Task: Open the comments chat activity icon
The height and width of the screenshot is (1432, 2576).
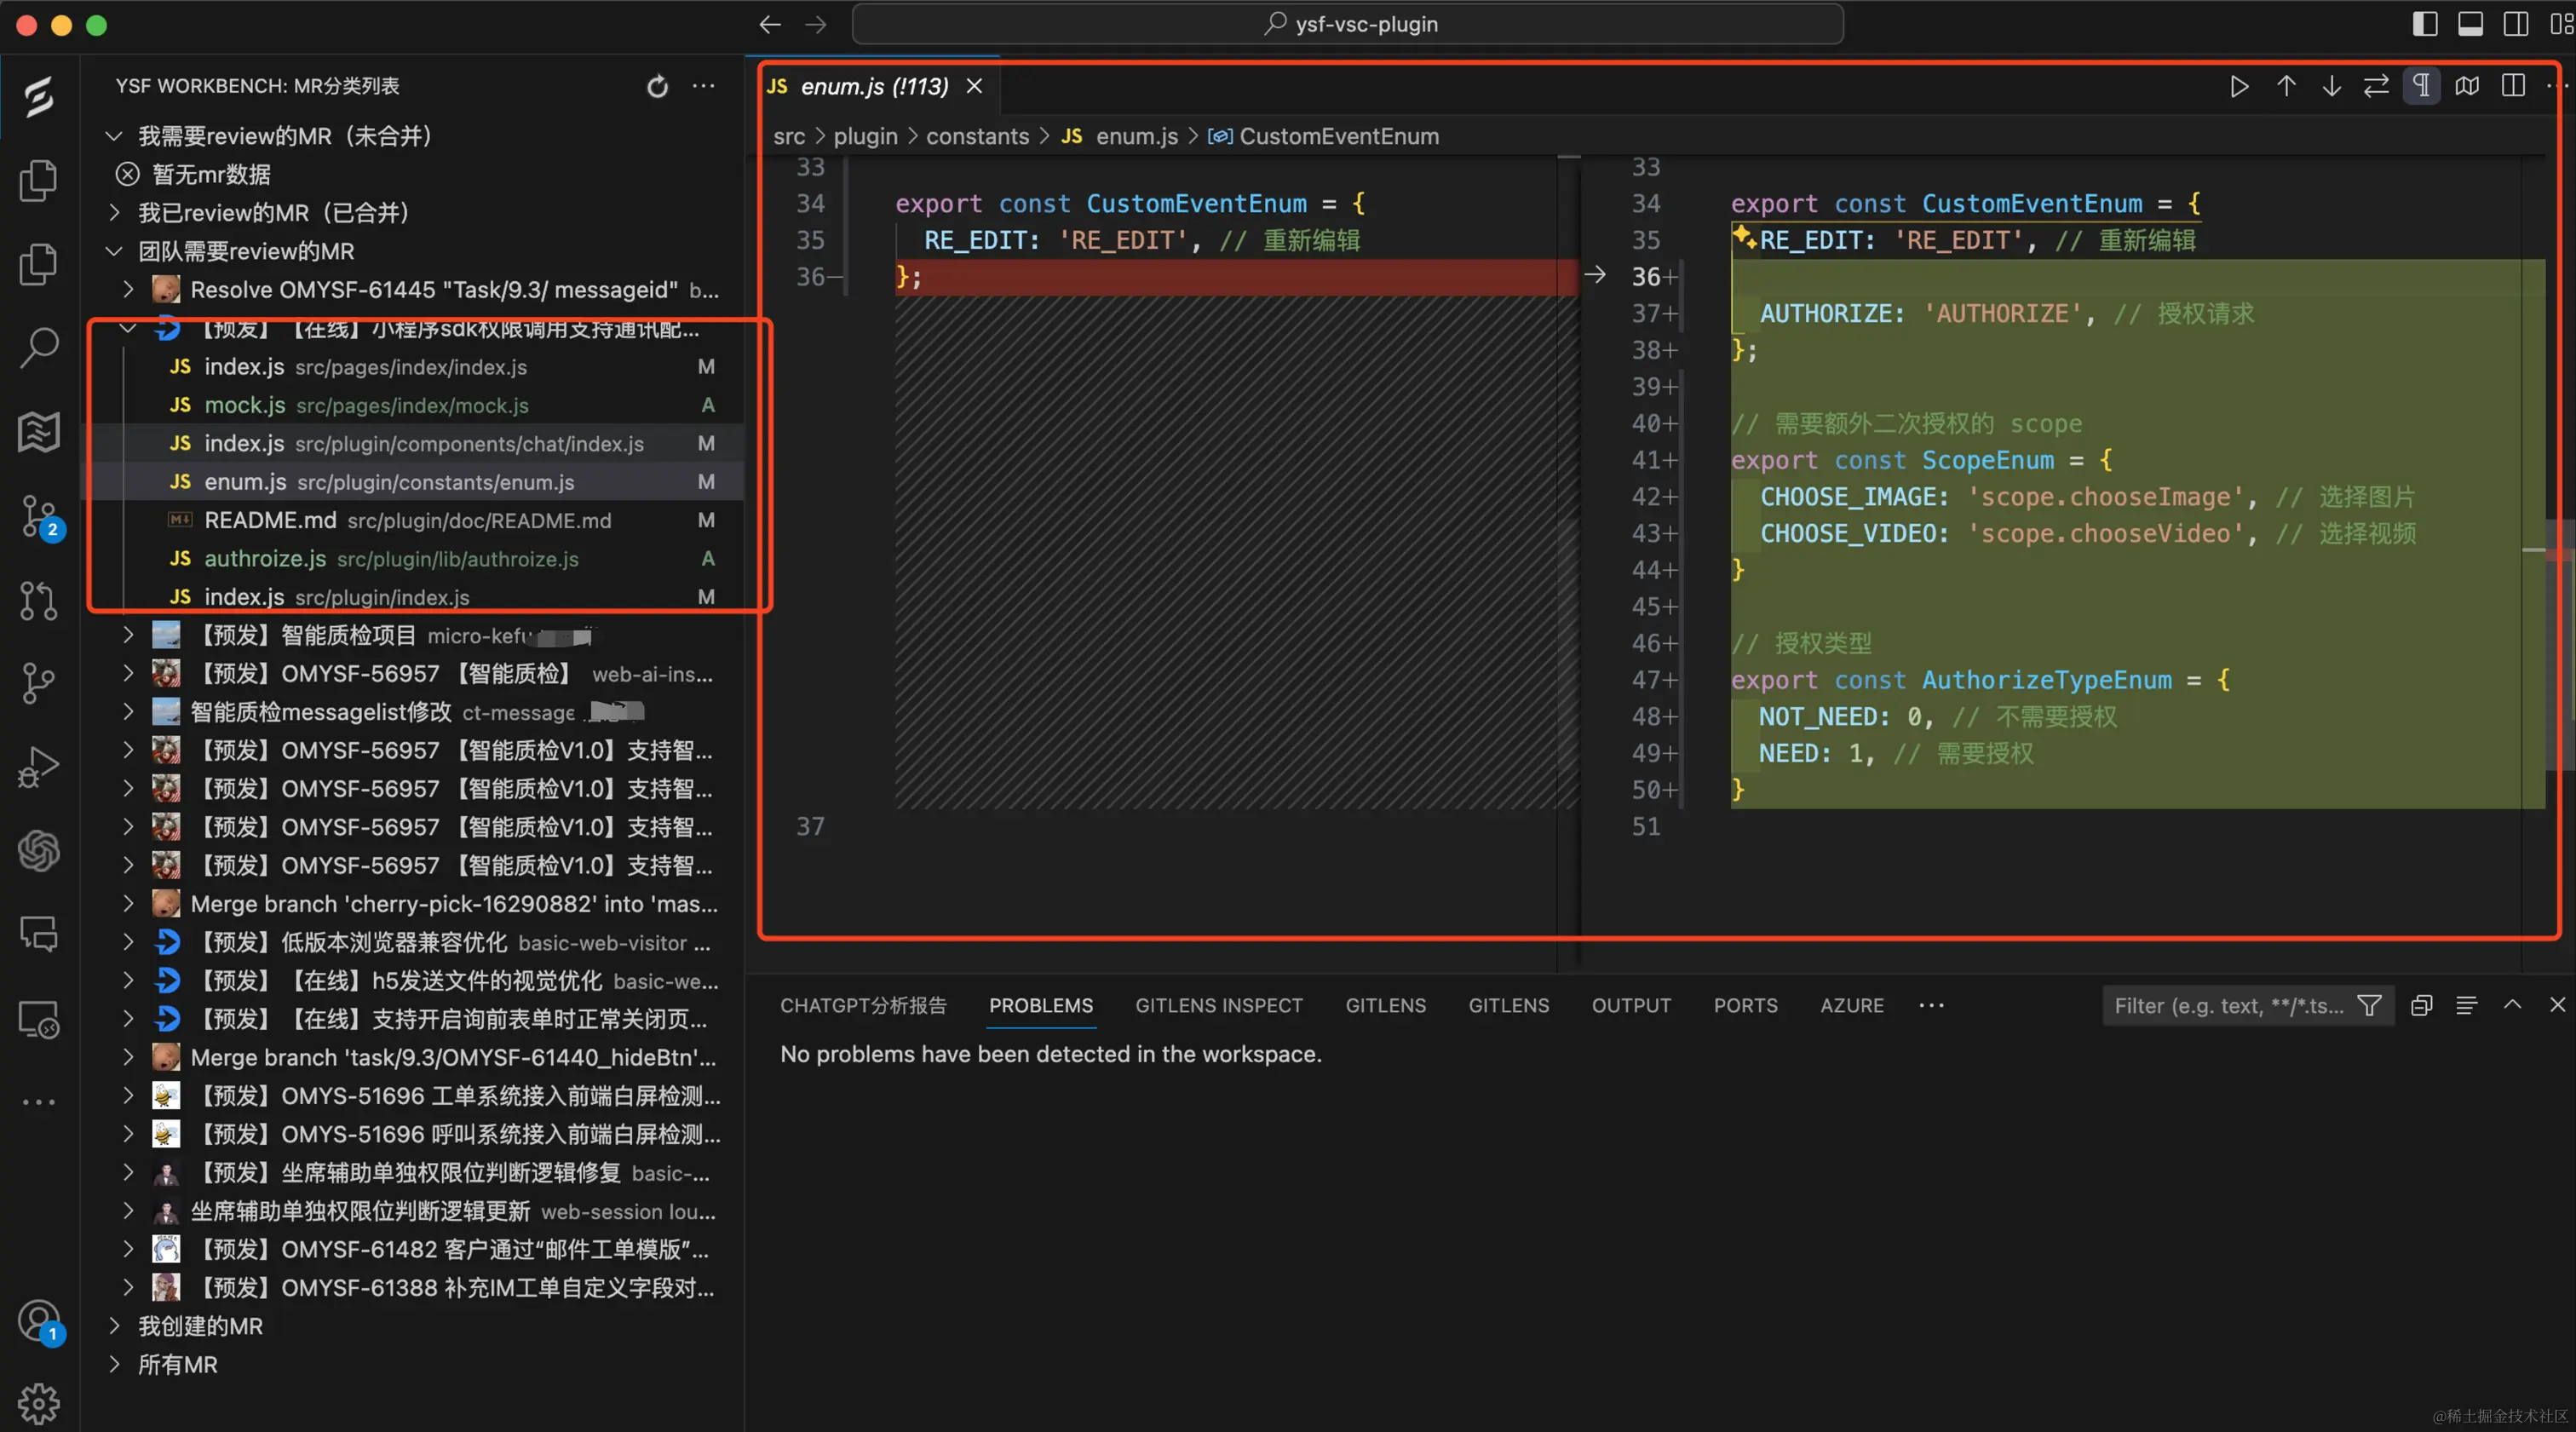Action: pos(38,934)
